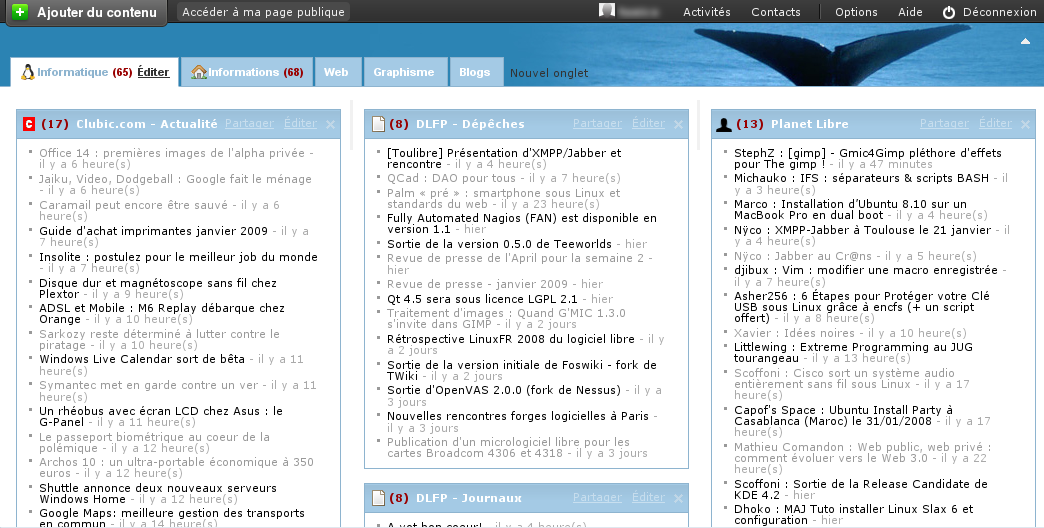Open the Activités menu
This screenshot has height=528, width=1044.
point(706,12)
